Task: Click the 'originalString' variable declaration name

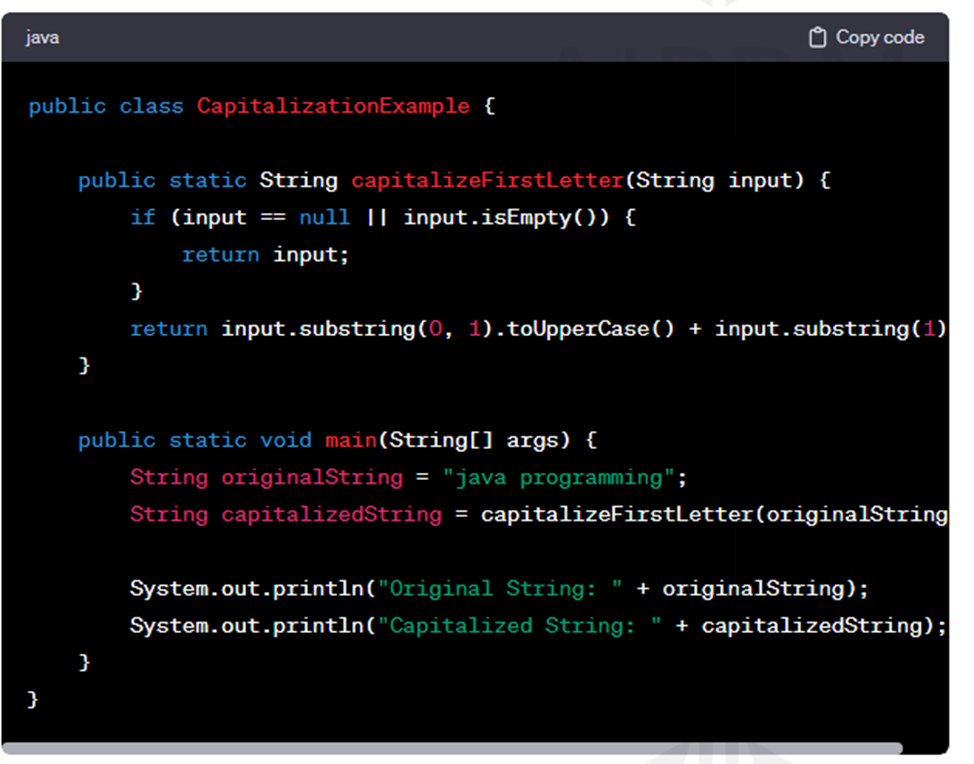Action: pos(312,478)
